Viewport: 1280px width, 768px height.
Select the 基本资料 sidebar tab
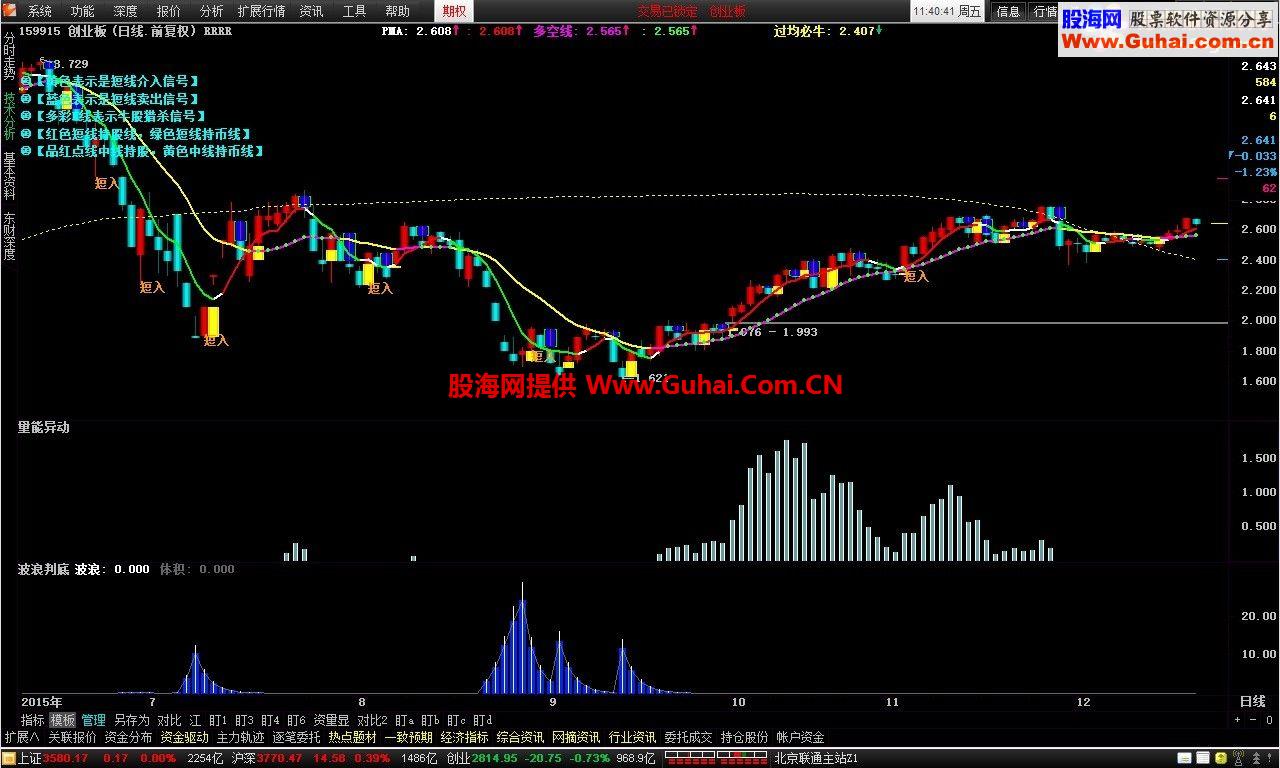pyautogui.click(x=9, y=175)
